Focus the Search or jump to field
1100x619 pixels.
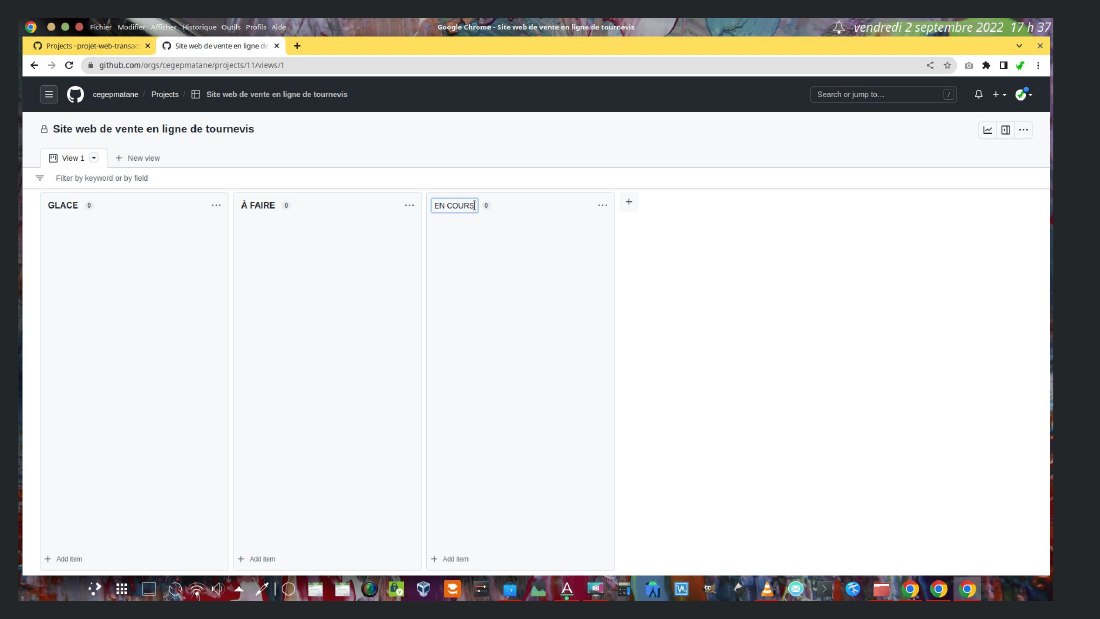tap(883, 94)
